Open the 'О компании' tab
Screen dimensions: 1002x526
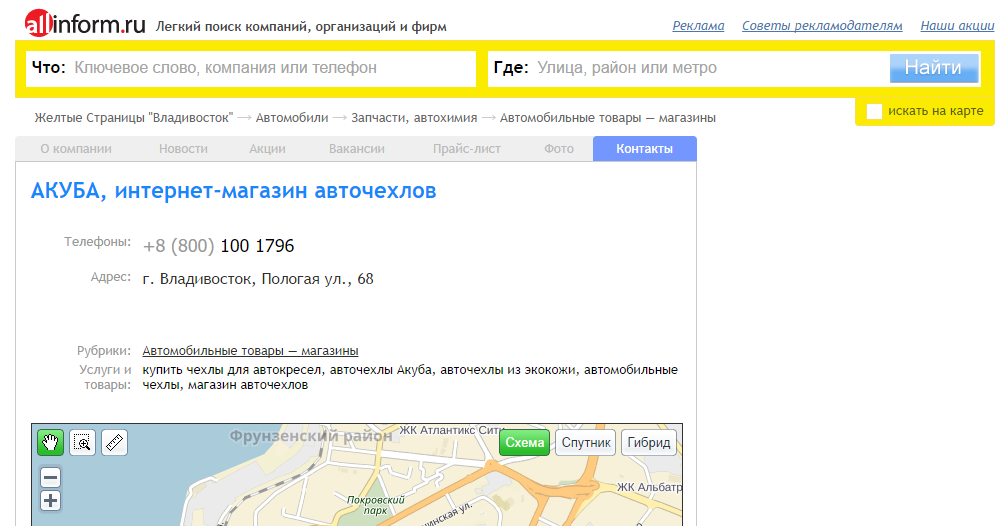click(x=76, y=149)
